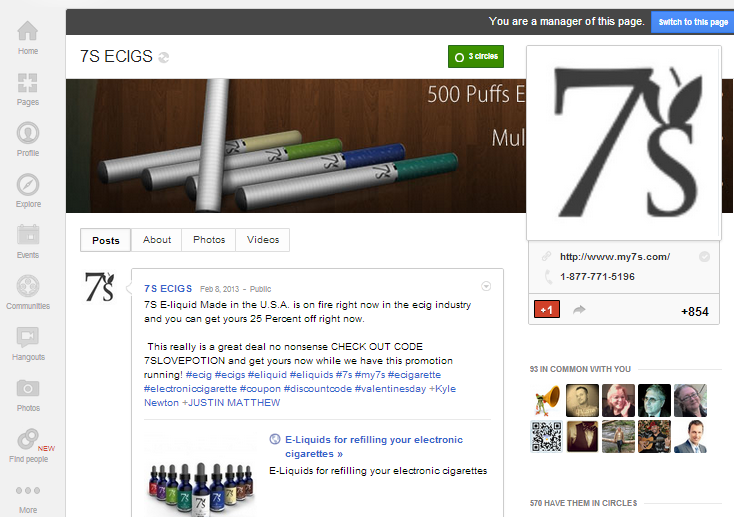Click the share arrow icon
Screen dimensions: 734x517
click(579, 310)
